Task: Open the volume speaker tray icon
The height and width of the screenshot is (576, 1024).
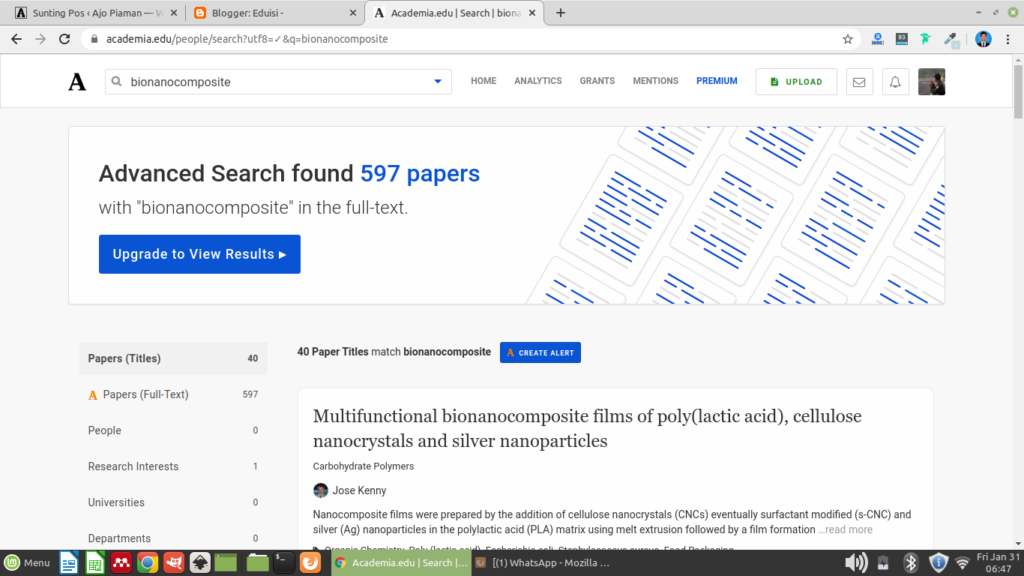Action: [856, 562]
